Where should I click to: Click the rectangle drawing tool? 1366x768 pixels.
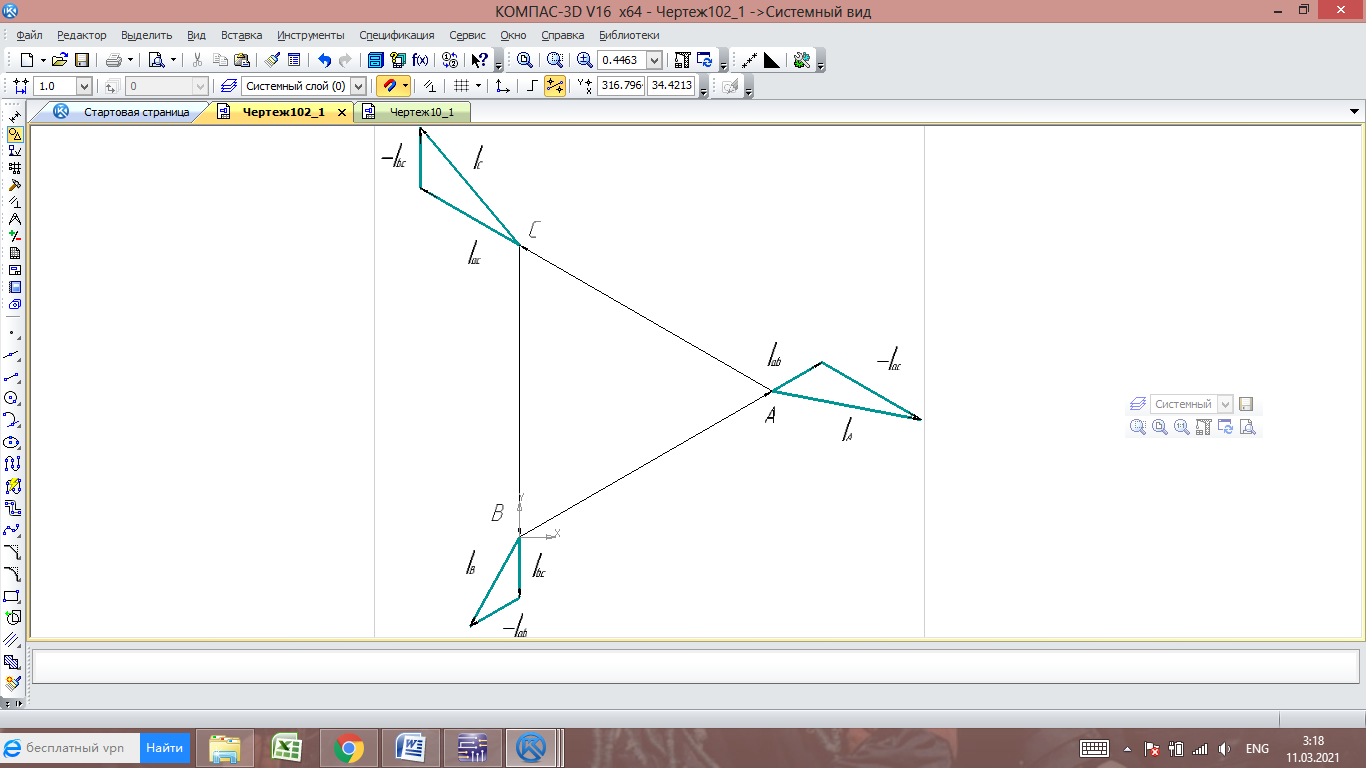[x=13, y=597]
